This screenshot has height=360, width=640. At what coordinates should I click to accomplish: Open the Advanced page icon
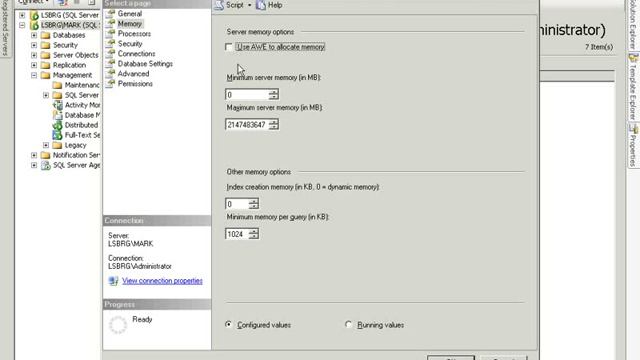pos(110,74)
